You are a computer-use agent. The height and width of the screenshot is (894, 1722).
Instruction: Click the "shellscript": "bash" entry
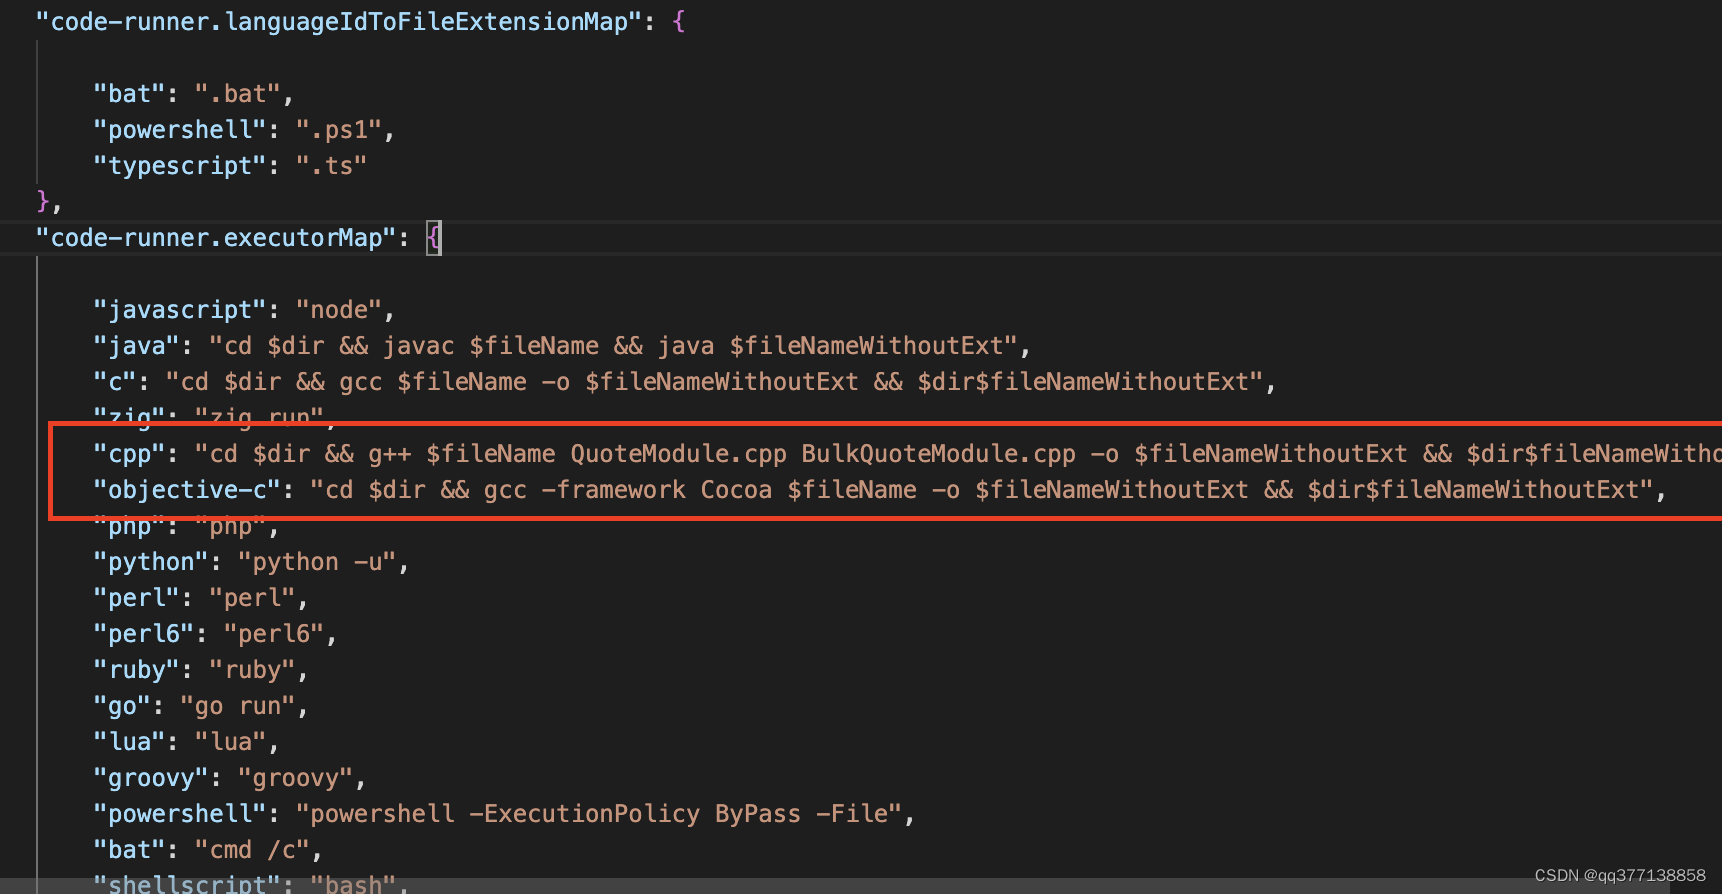coord(251,883)
